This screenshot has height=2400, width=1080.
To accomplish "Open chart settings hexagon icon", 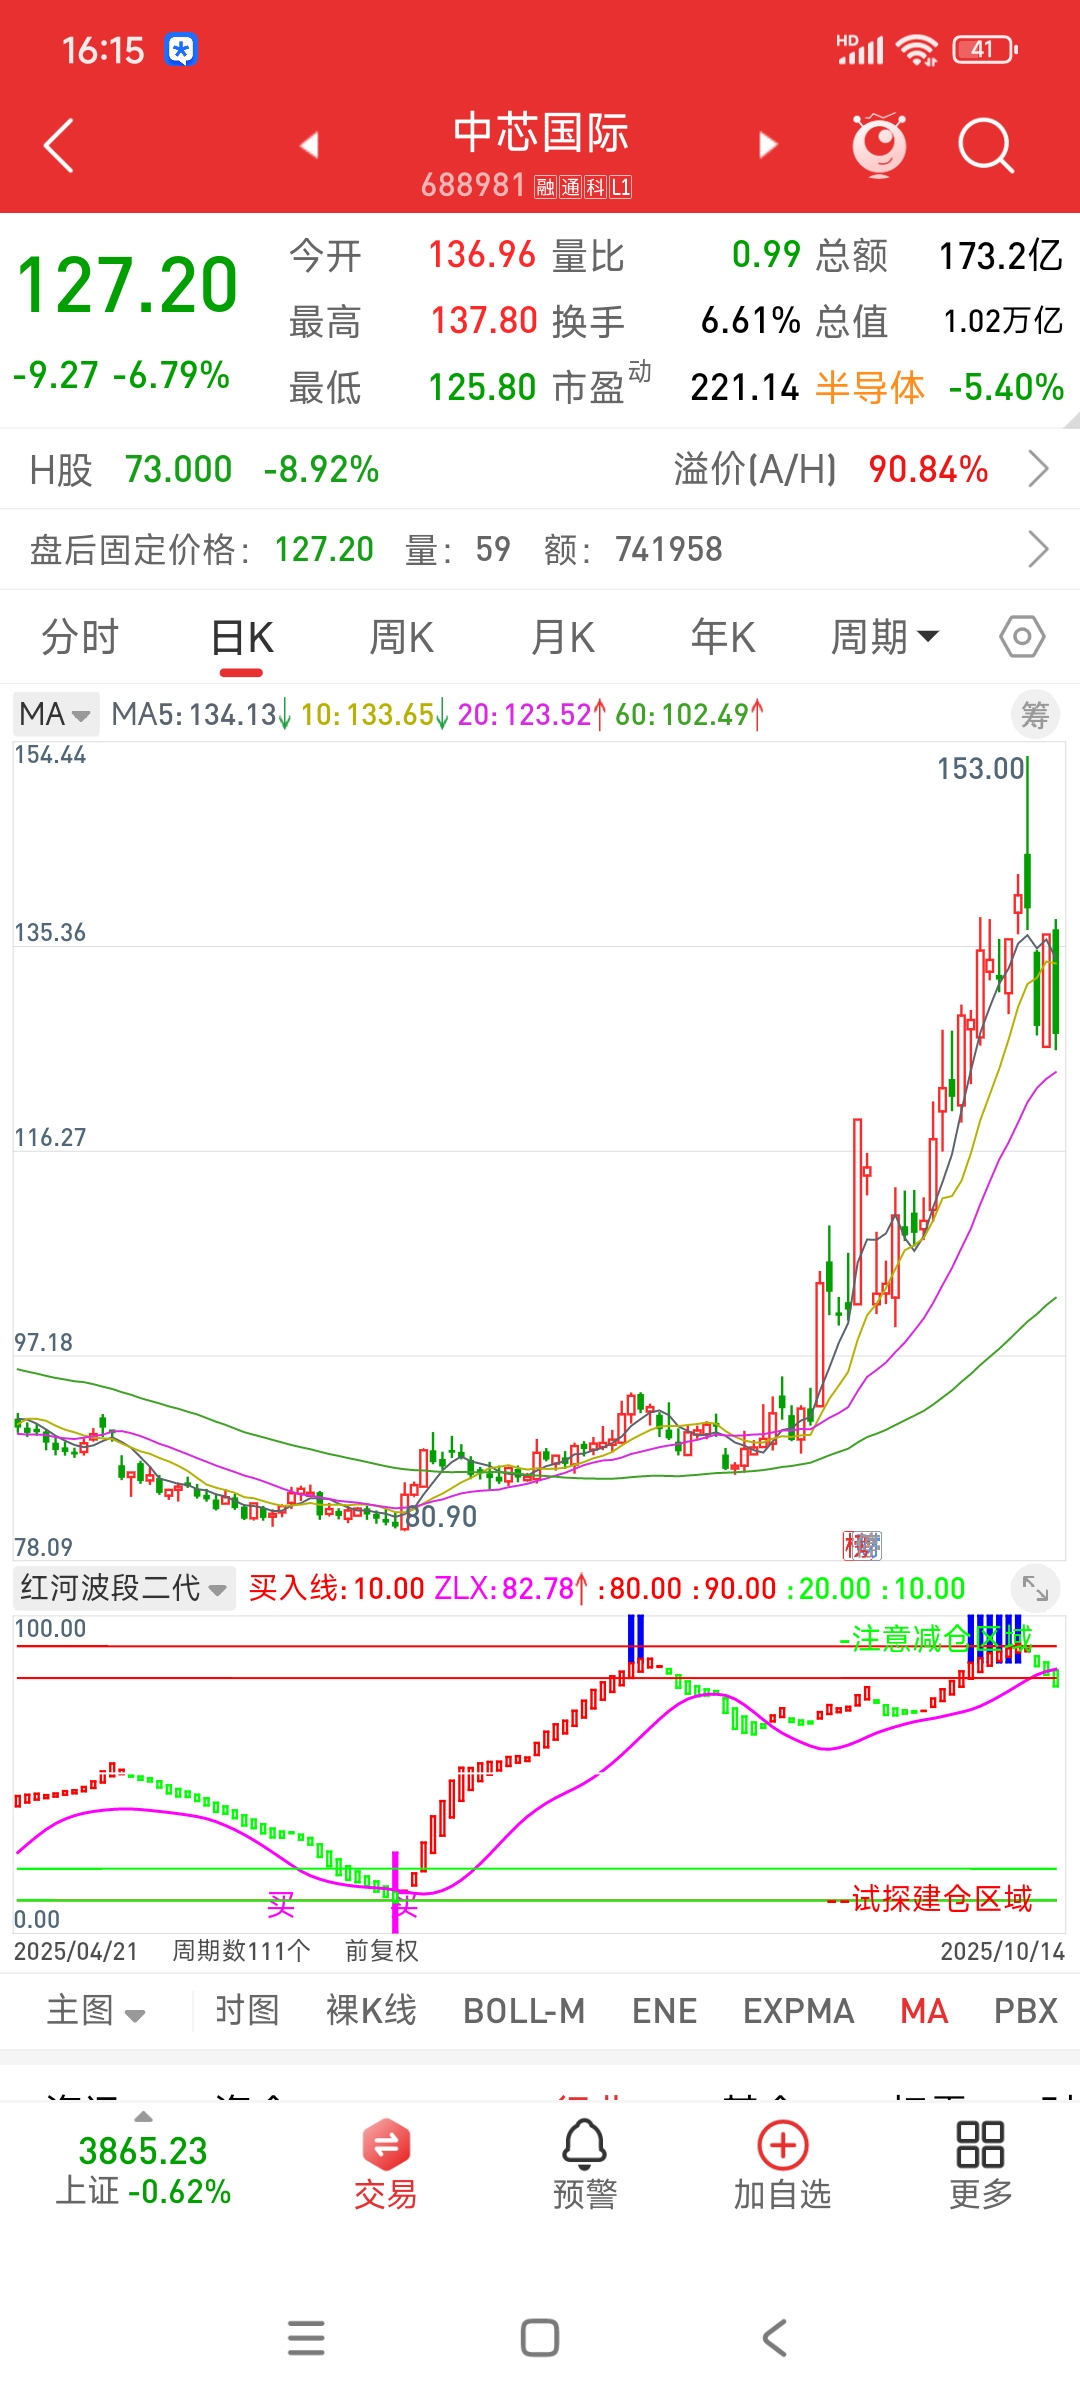I will pyautogui.click(x=1022, y=637).
